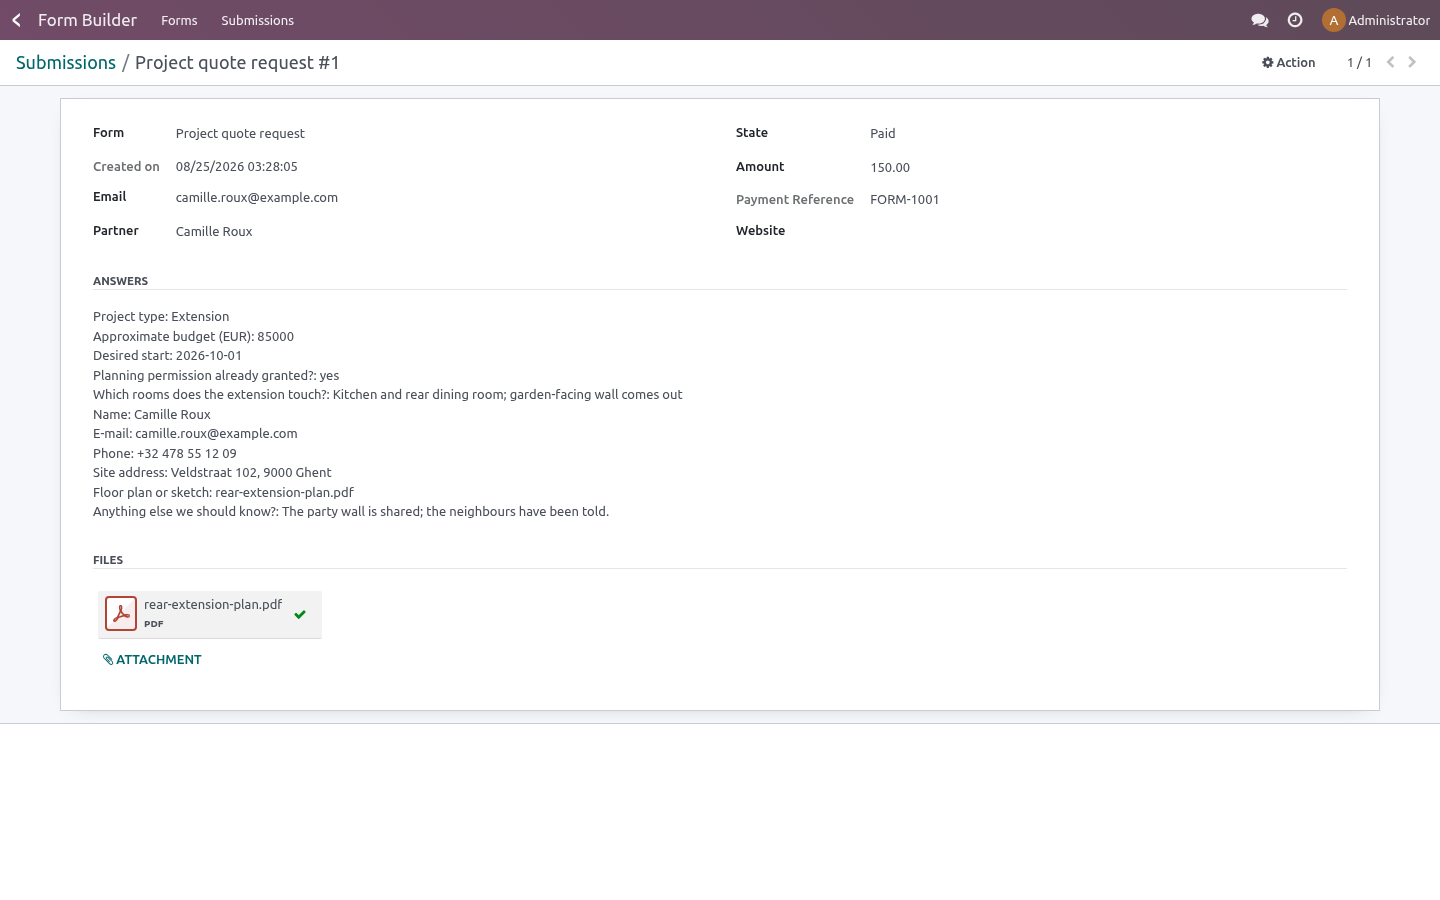Screen dimensions: 1440x900
Task: Go to the next record arrow
Action: 1412,62
